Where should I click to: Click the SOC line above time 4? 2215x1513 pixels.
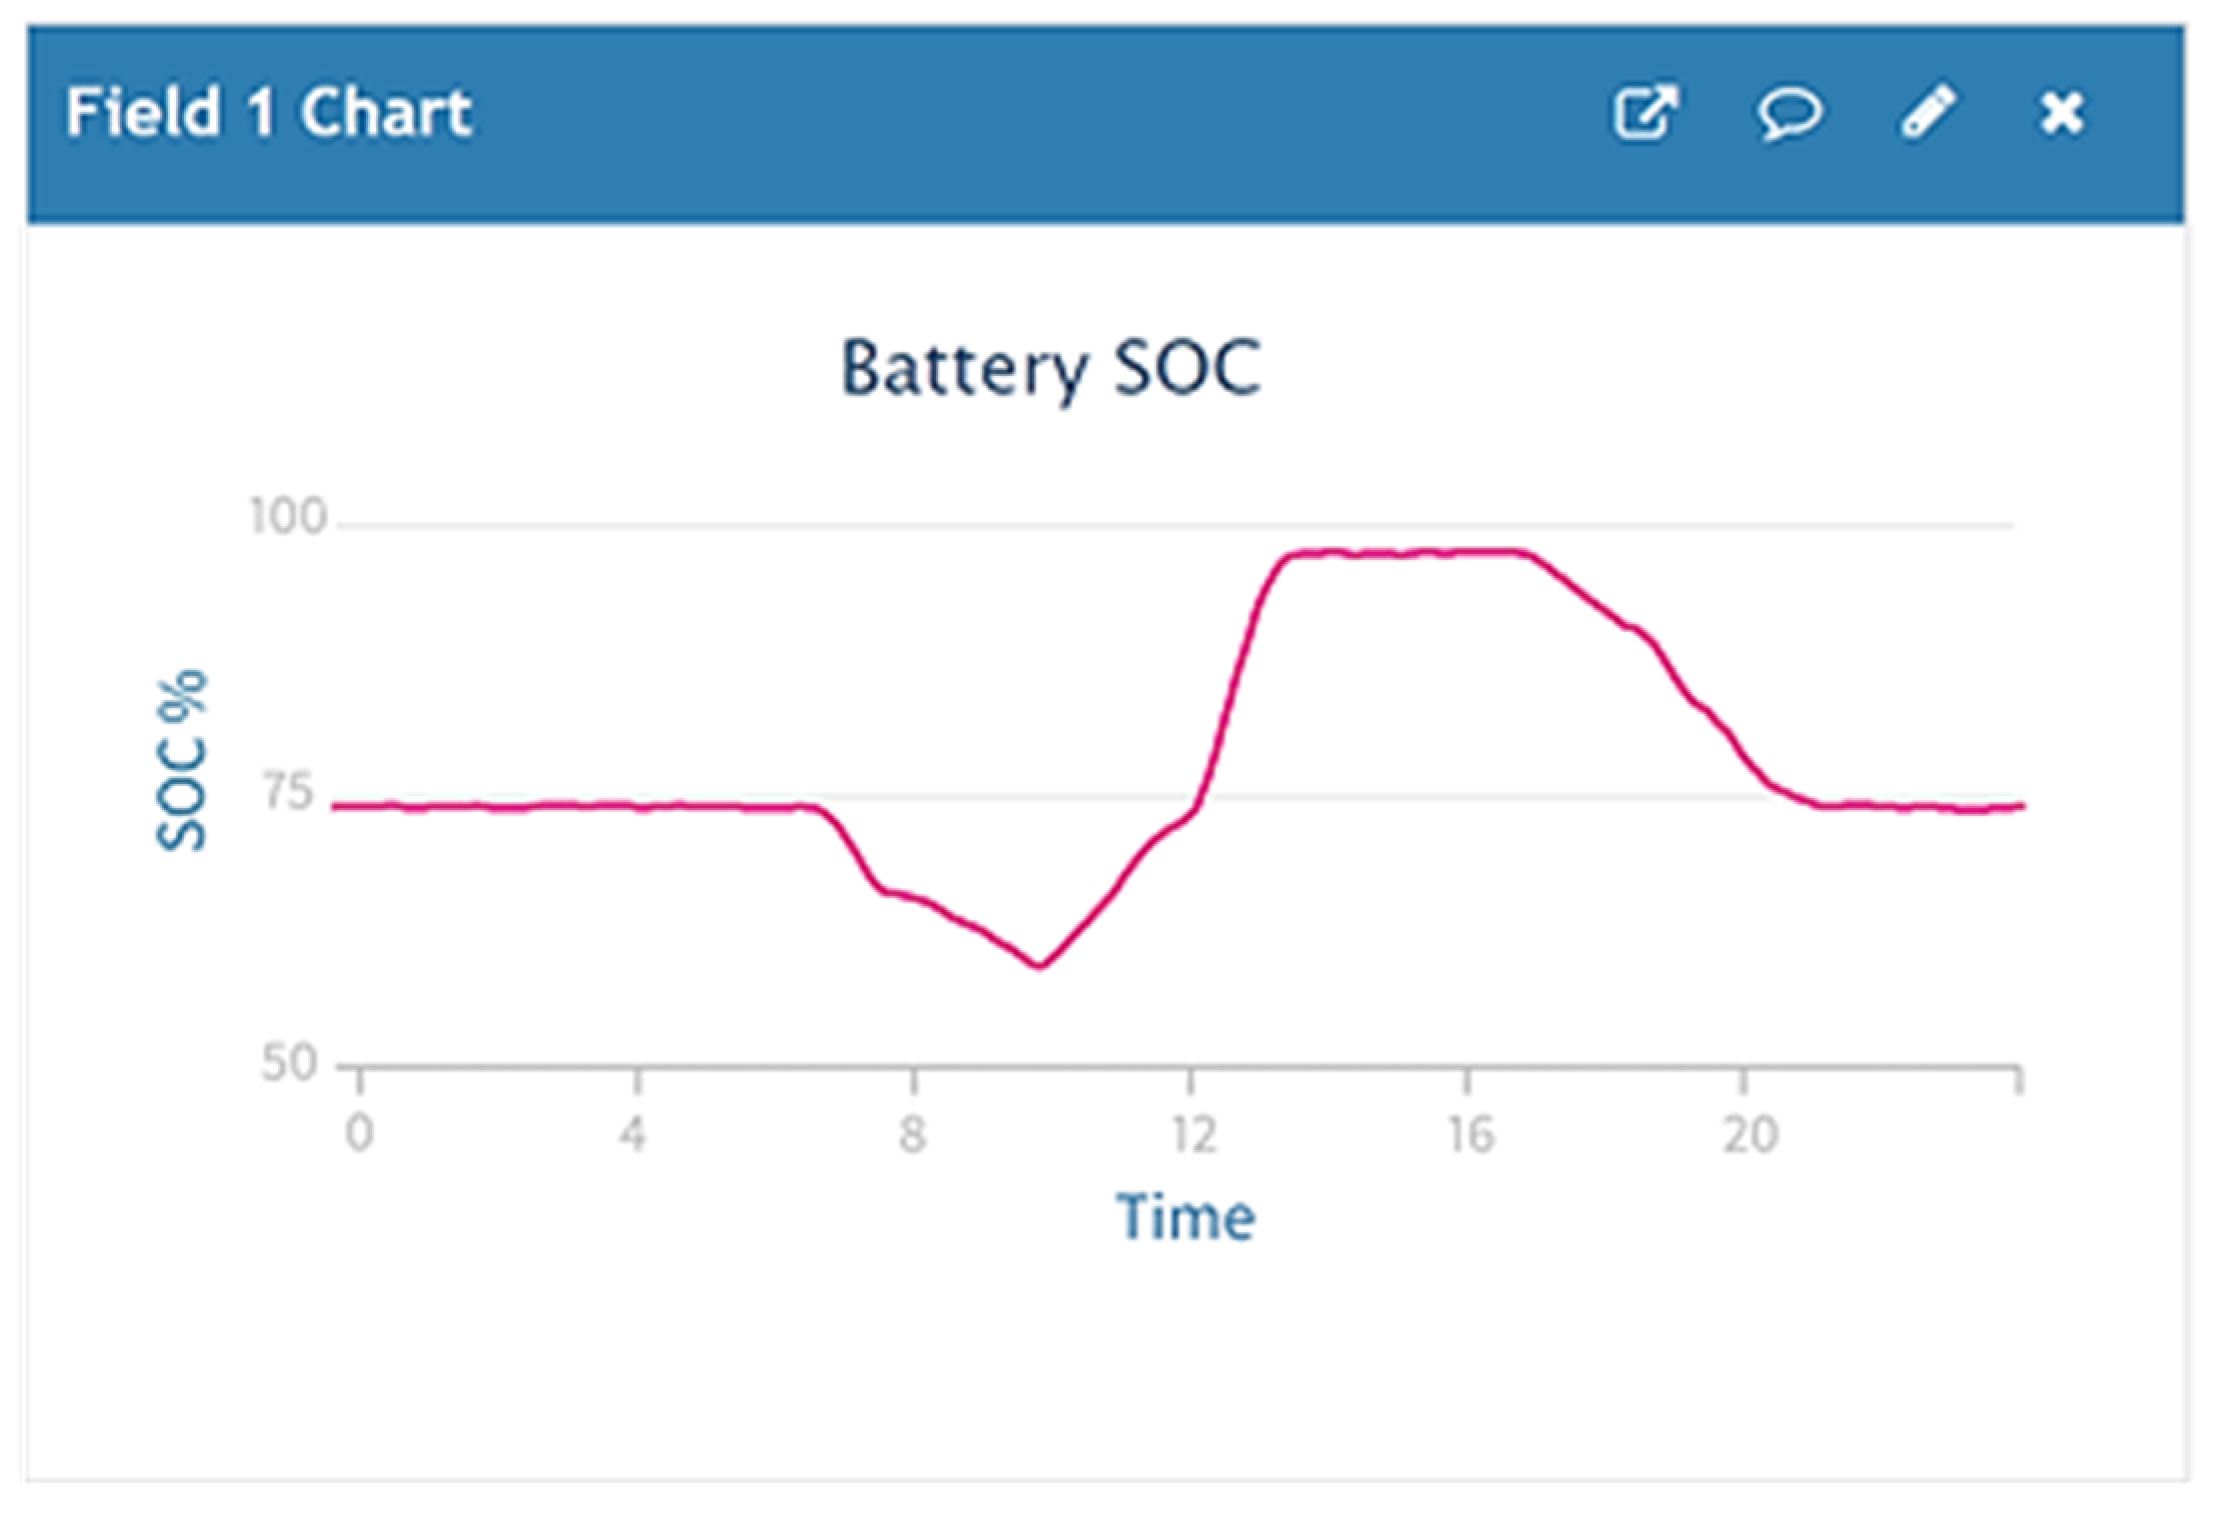637,805
